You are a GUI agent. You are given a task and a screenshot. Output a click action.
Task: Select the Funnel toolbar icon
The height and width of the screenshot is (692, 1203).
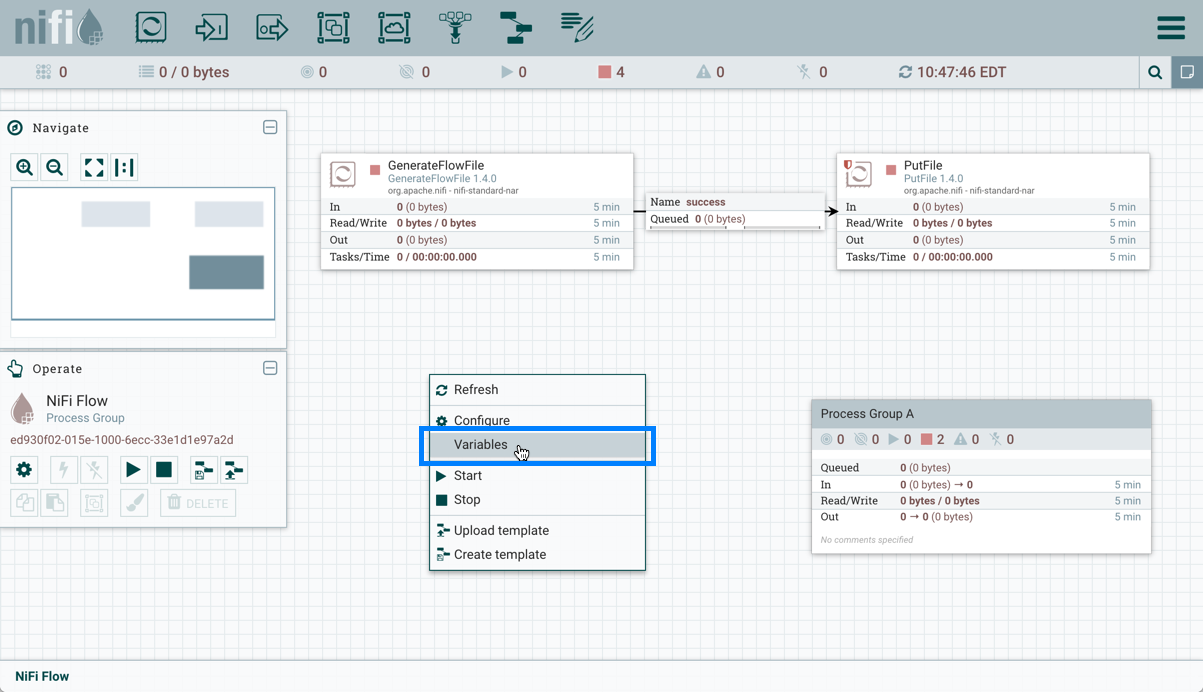pyautogui.click(x=455, y=27)
